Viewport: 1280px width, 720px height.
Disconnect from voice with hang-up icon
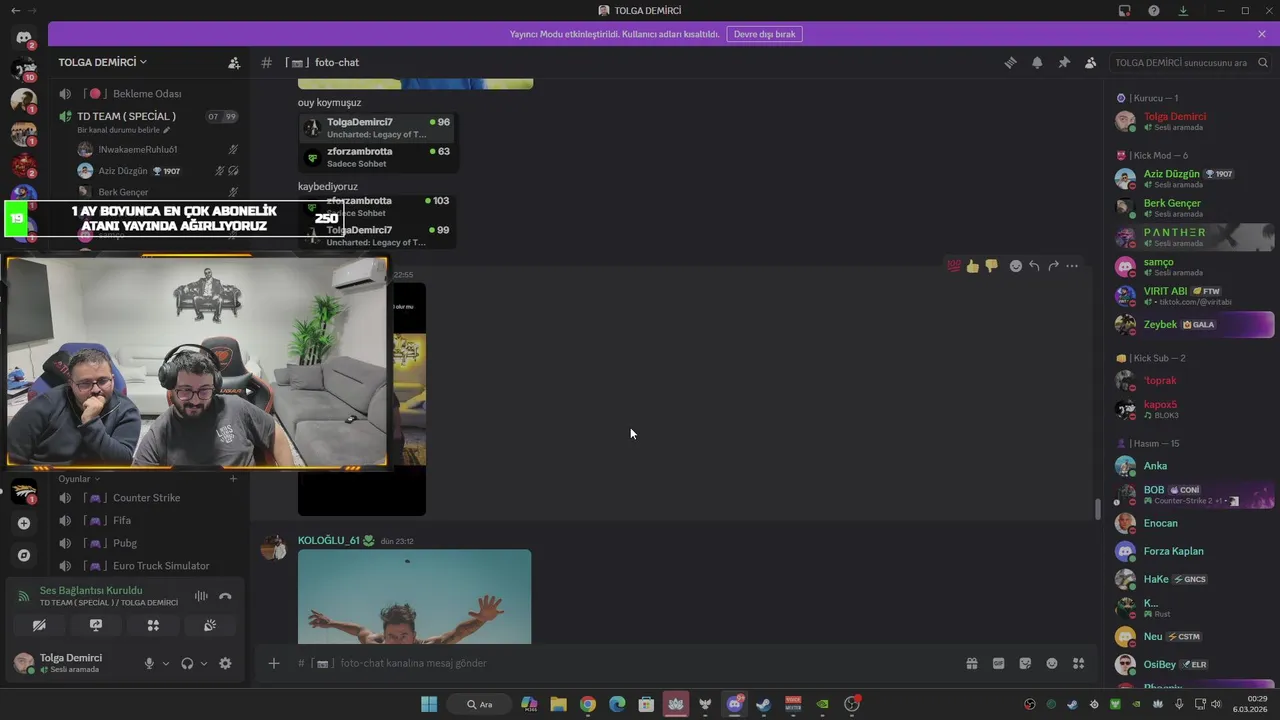coord(225,596)
